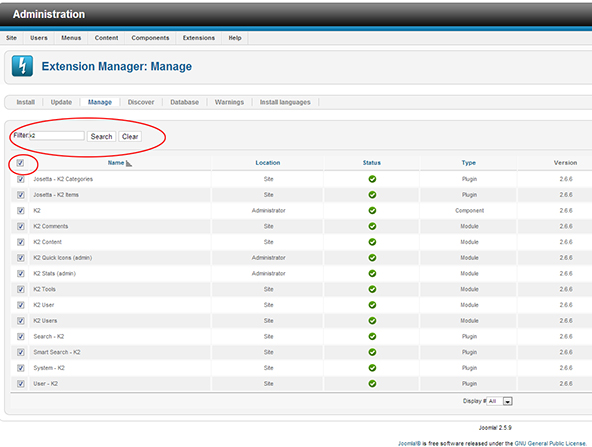Screen dimensions: 592x447
Task: Sort extensions by Location column
Action: [x=268, y=163]
